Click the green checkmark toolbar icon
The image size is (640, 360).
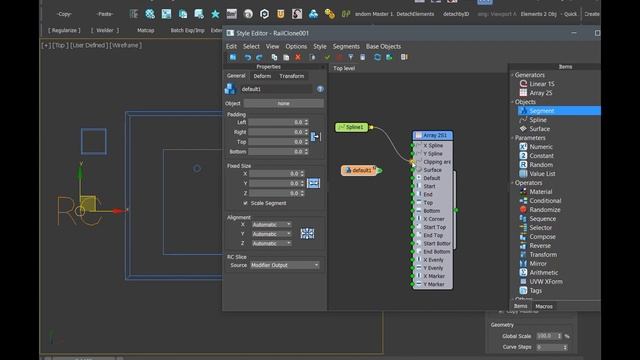click(327, 57)
